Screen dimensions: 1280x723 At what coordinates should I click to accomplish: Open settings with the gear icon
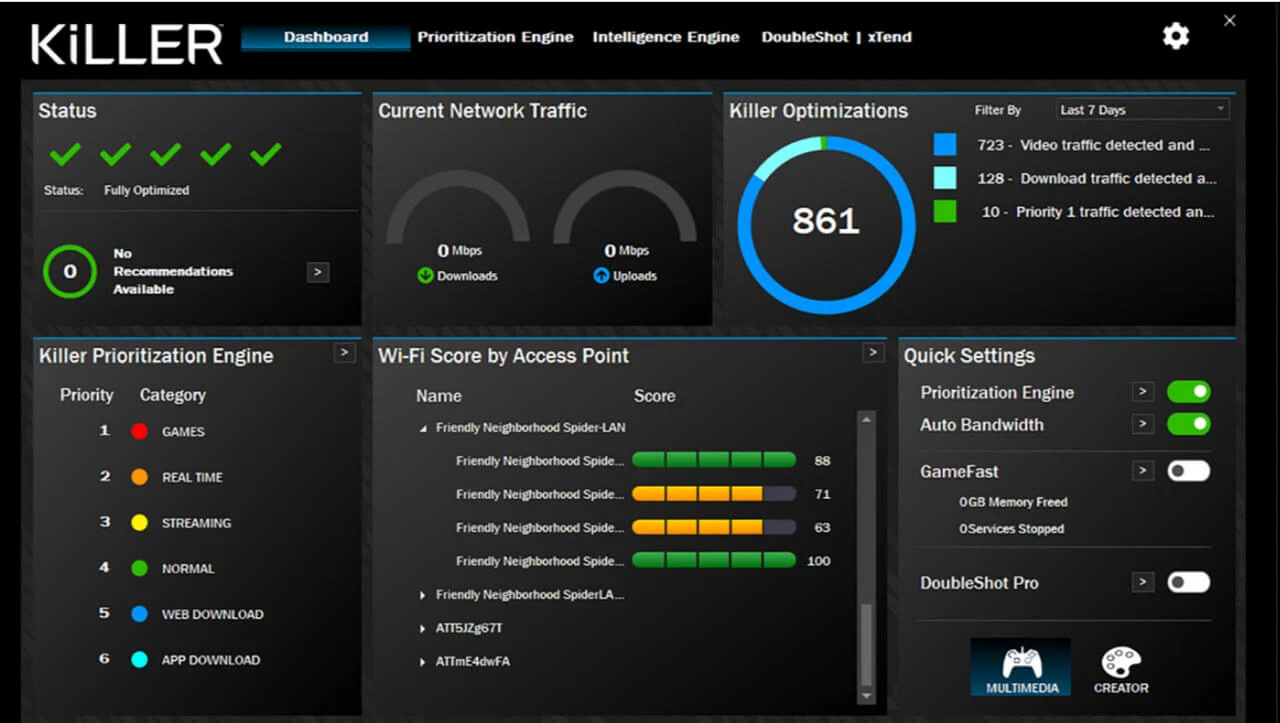(x=1175, y=35)
